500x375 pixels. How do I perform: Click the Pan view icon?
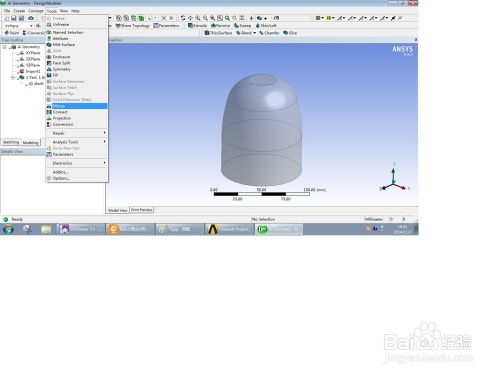coord(190,18)
